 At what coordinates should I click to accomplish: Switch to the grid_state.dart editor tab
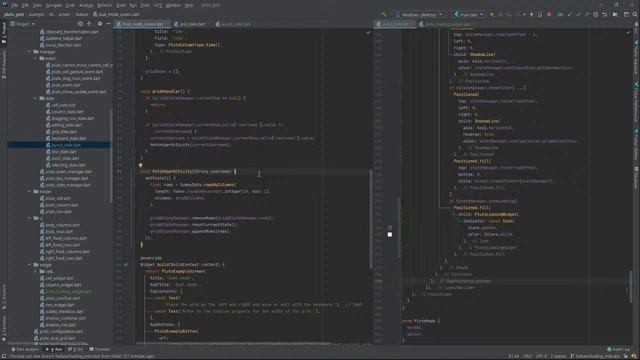(192, 24)
